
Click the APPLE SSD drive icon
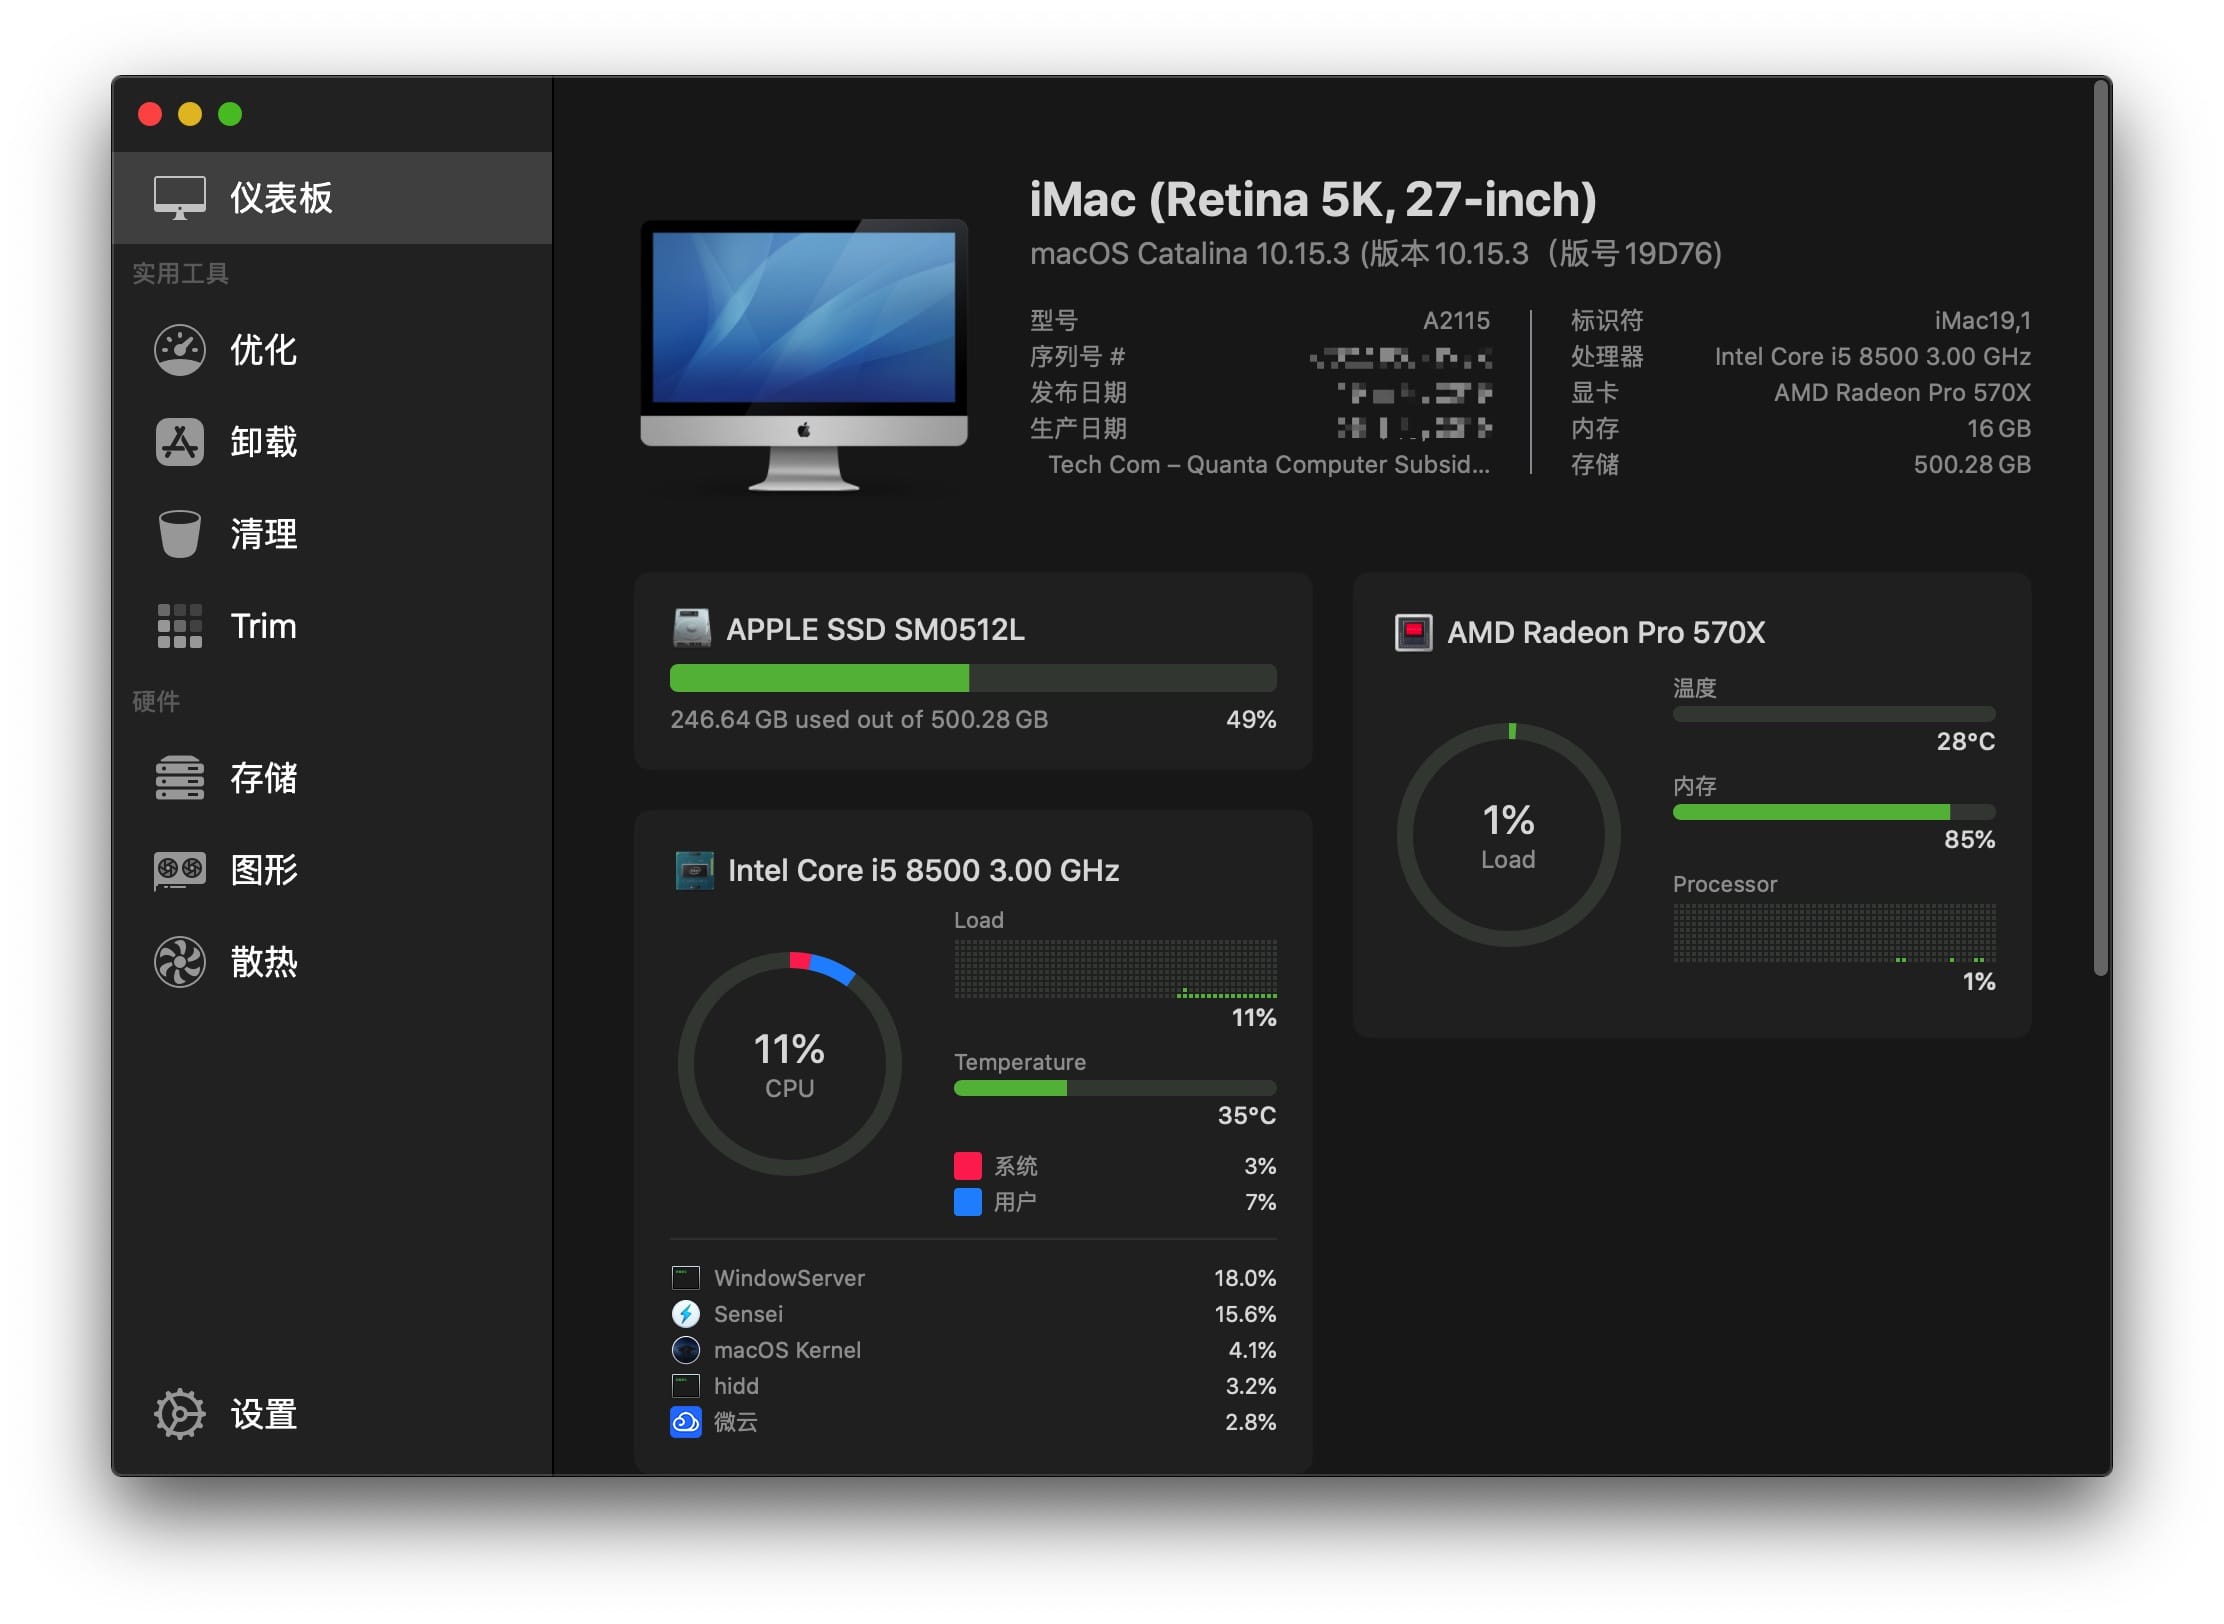tap(691, 628)
